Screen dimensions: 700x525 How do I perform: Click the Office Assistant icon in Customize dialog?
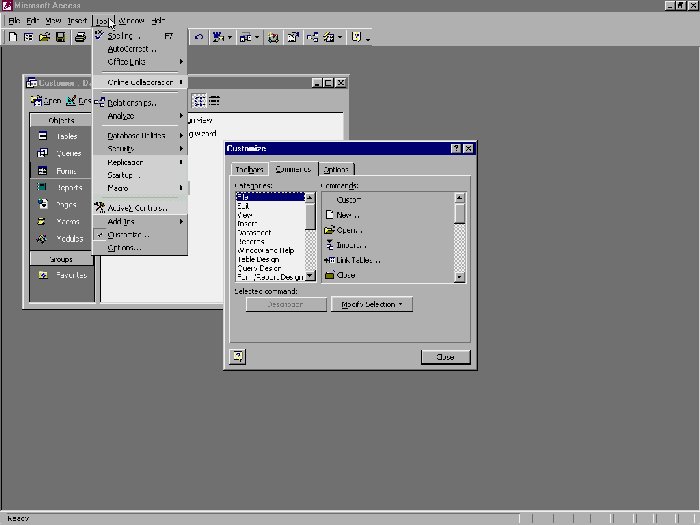tap(239, 356)
